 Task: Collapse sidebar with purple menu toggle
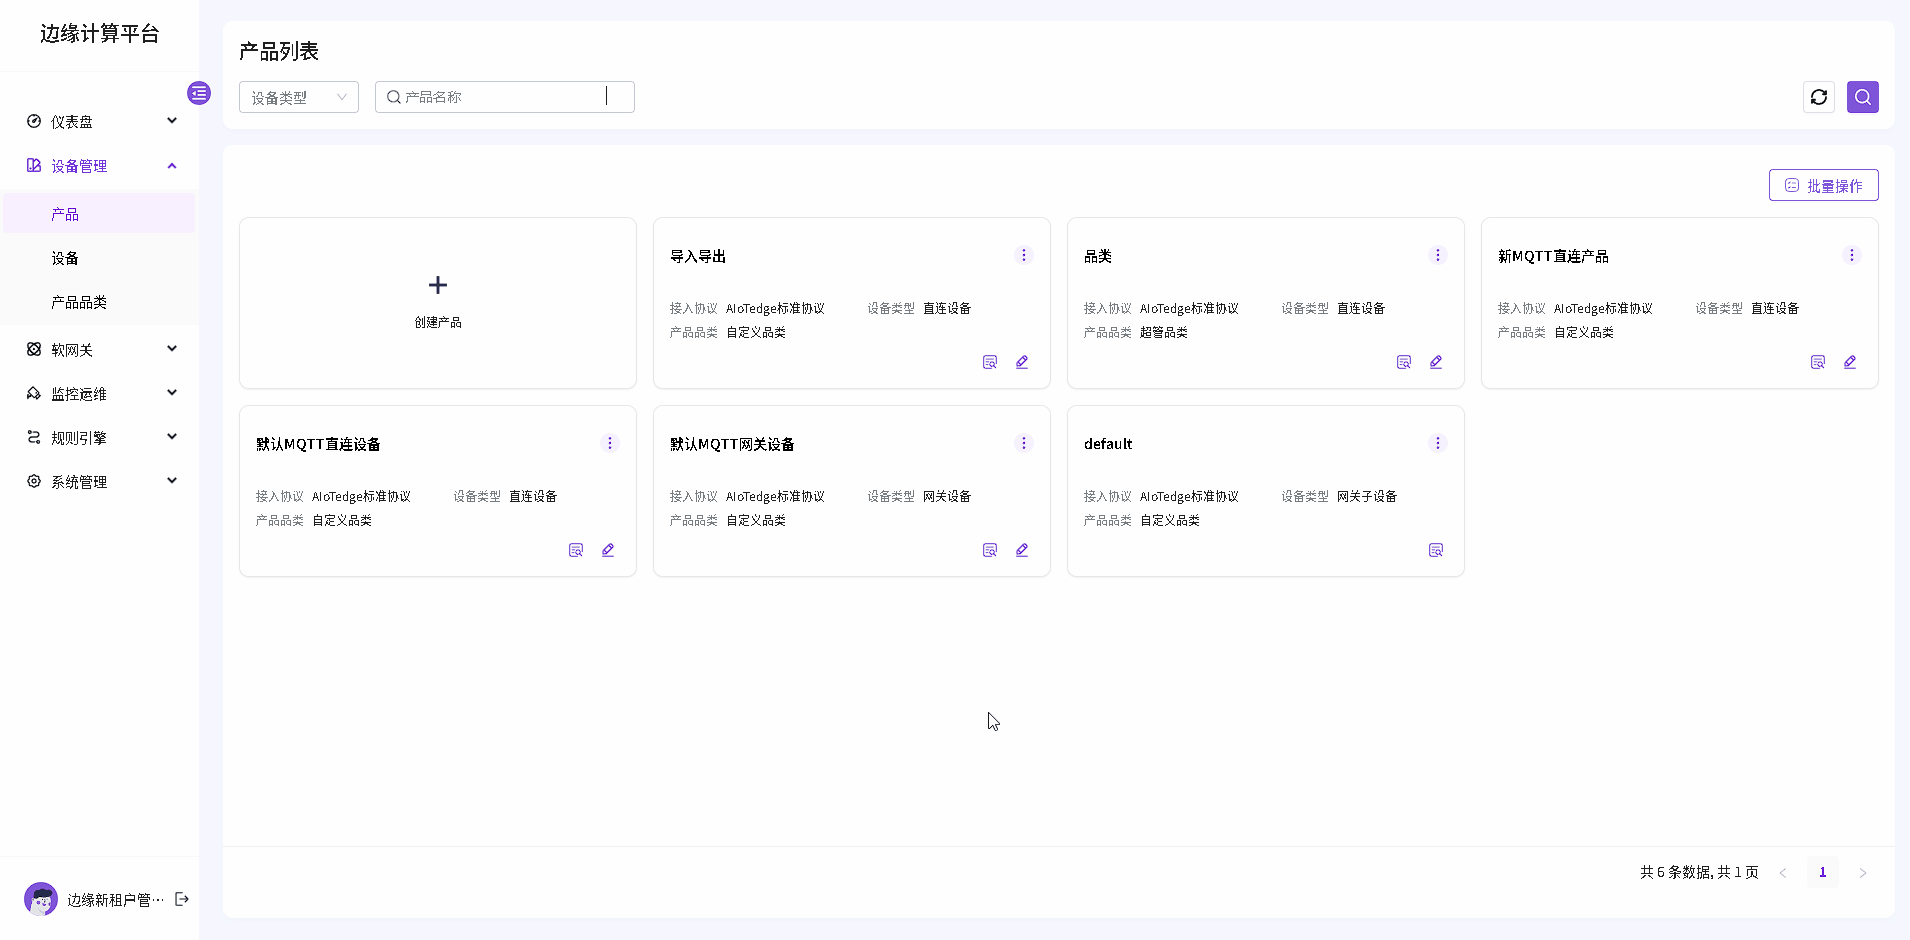tap(199, 93)
